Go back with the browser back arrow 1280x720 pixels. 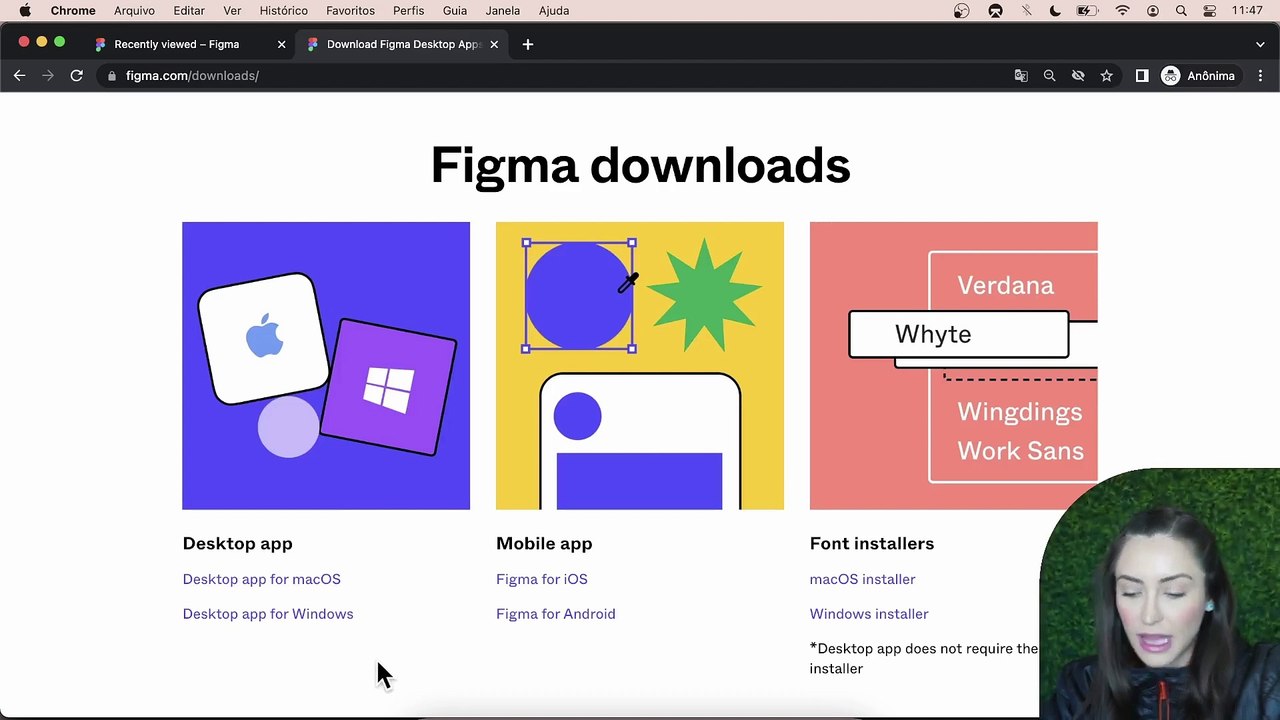(x=19, y=76)
